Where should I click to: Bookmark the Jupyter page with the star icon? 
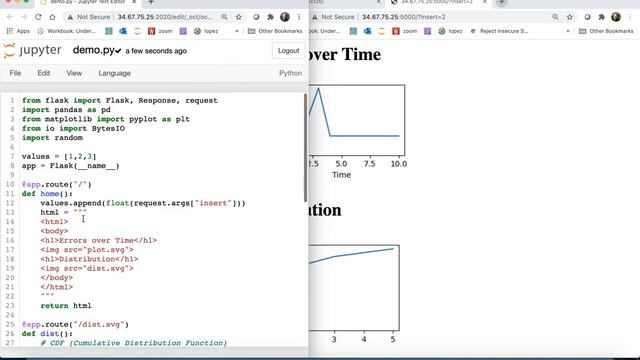pos(239,17)
